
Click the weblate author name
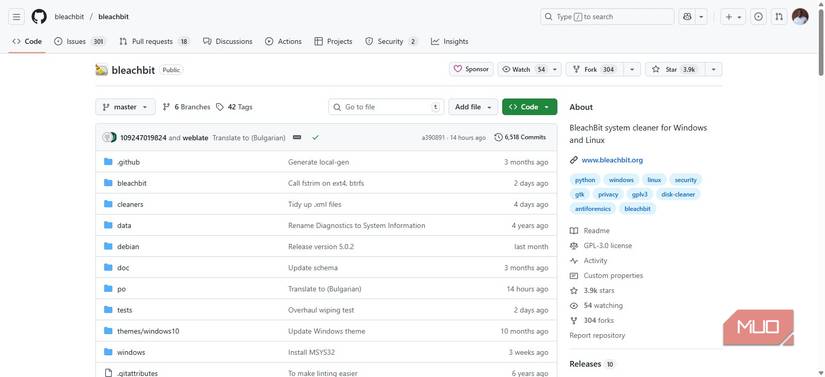tap(195, 138)
